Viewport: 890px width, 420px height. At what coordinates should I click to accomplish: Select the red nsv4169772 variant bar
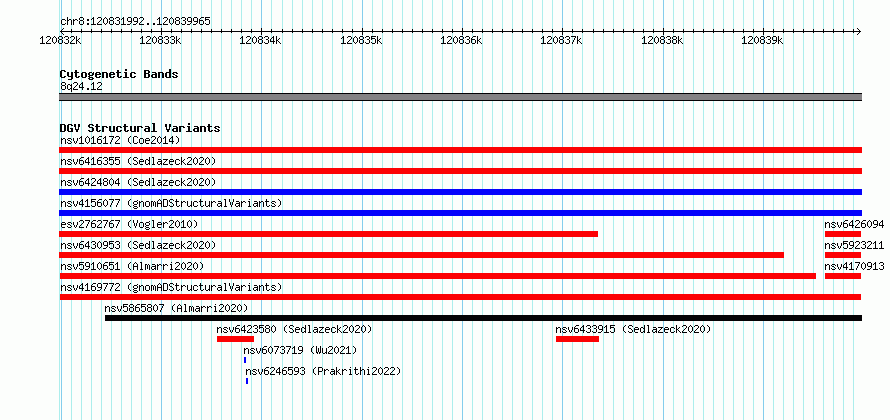point(460,297)
